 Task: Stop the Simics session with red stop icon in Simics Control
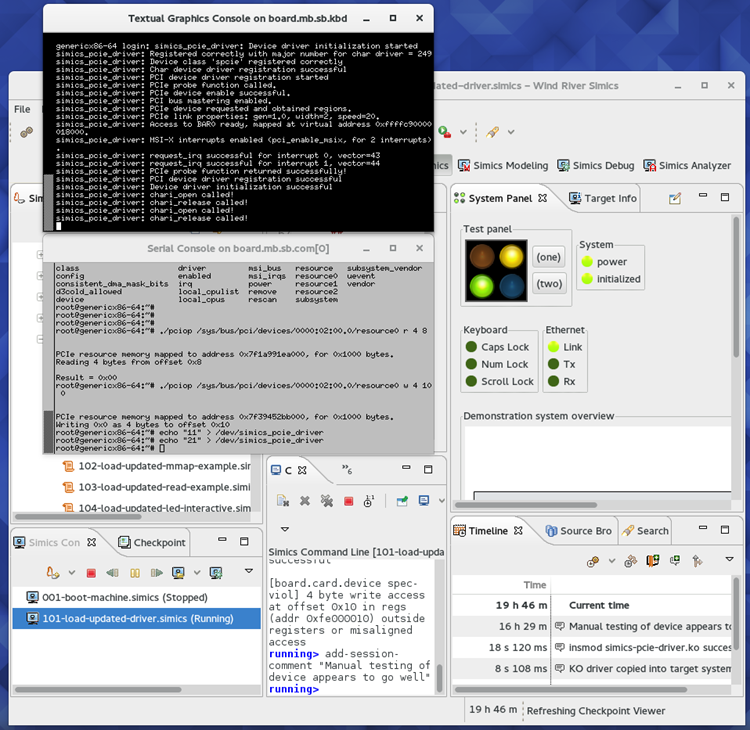tap(91, 573)
